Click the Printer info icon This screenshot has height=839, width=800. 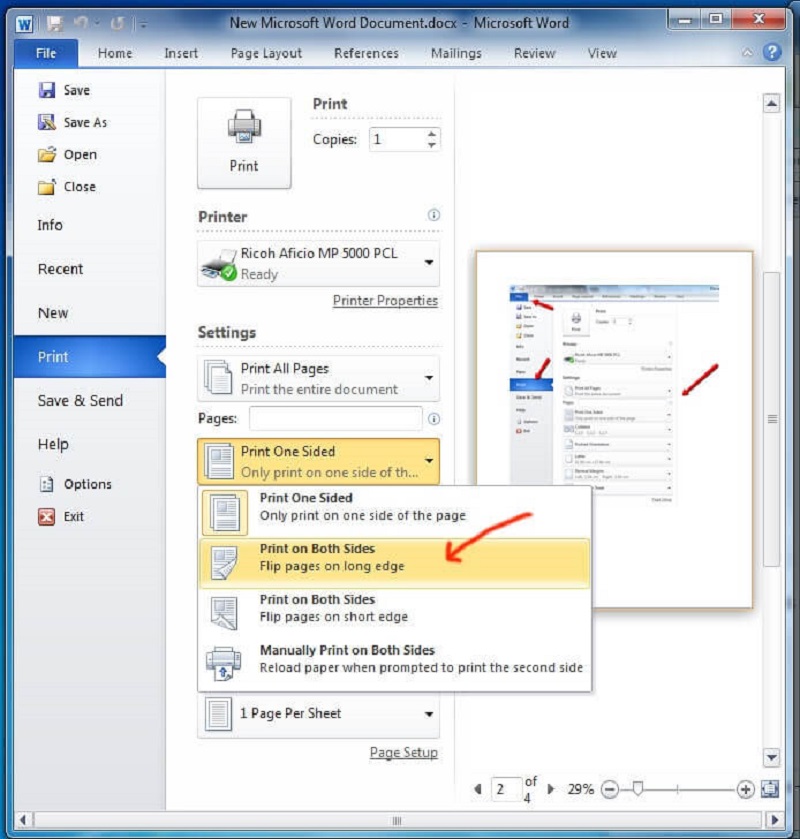(434, 215)
